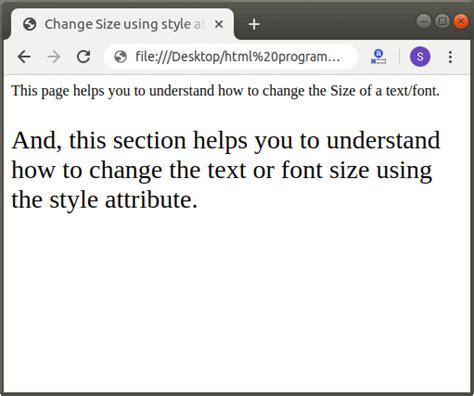Open a new tab with plus button

pyautogui.click(x=254, y=24)
